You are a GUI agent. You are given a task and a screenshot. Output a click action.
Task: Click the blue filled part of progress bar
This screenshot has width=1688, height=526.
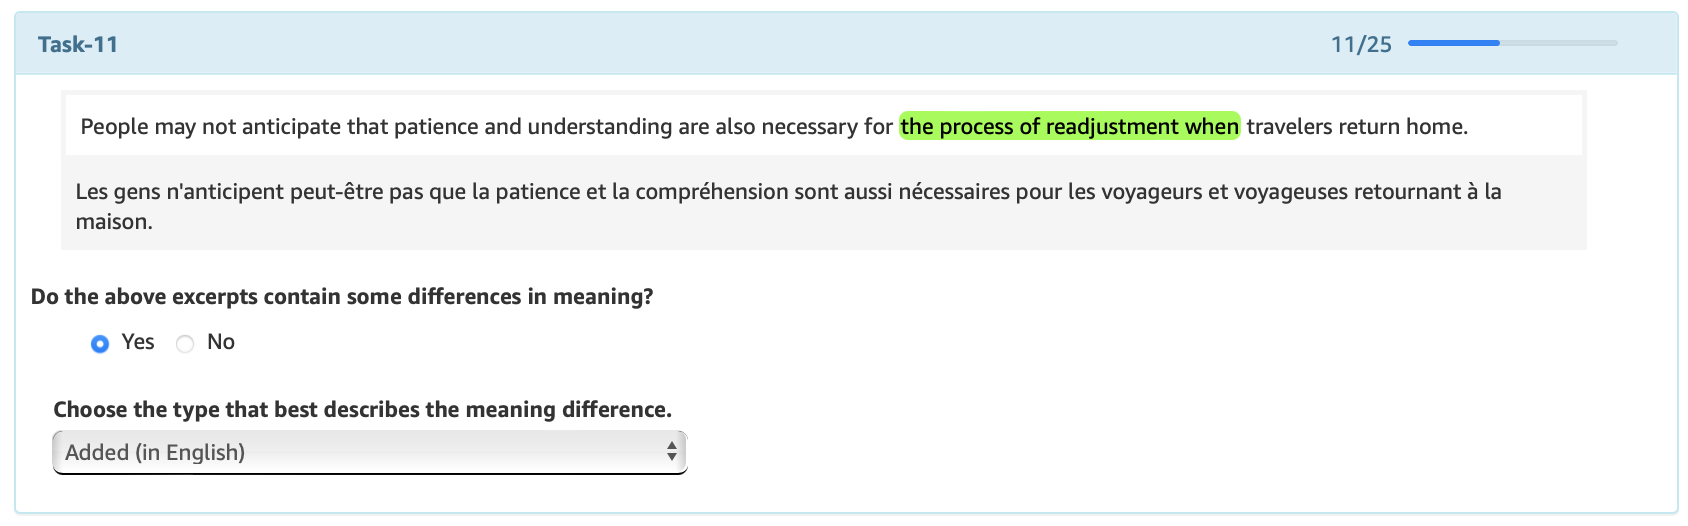point(1453,43)
